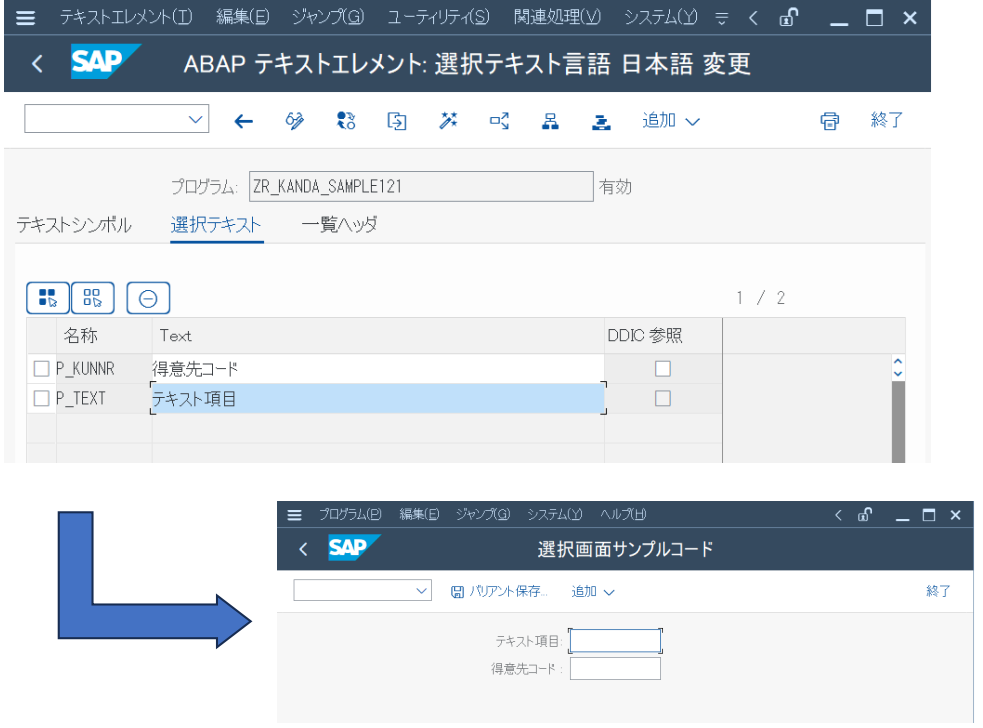
Task: Expand the 追加 dropdown in upper toolbar
Action: pyautogui.click(x=671, y=120)
